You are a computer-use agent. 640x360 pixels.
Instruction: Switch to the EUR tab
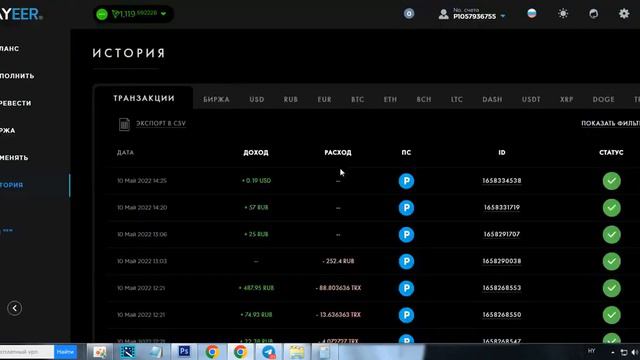pos(324,100)
